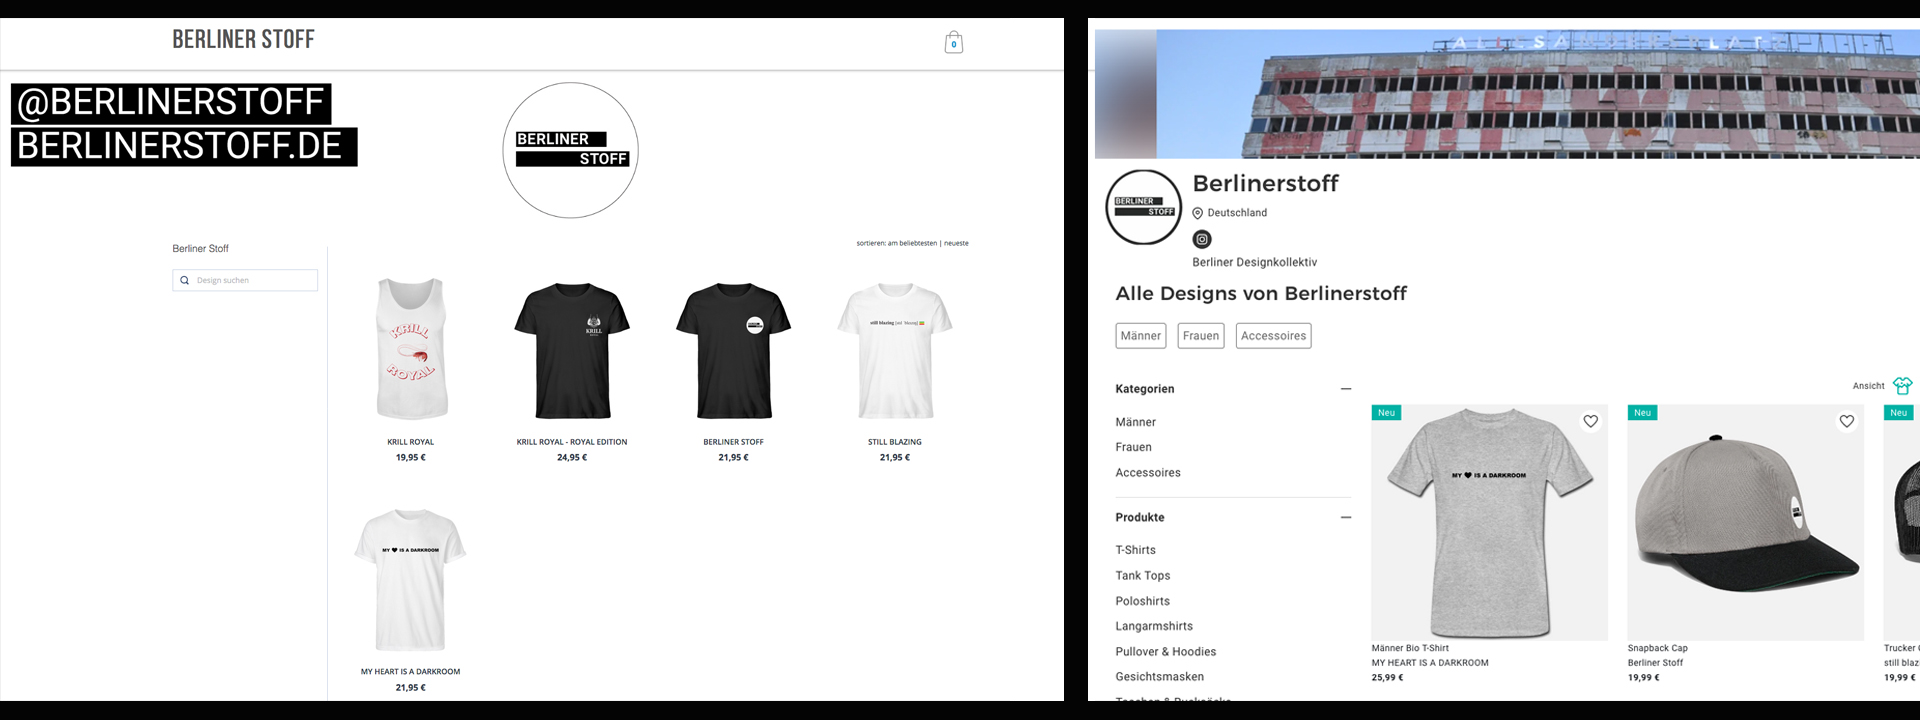Open the Krill Royal tank top thumbnail
The width and height of the screenshot is (1920, 720).
pos(411,349)
